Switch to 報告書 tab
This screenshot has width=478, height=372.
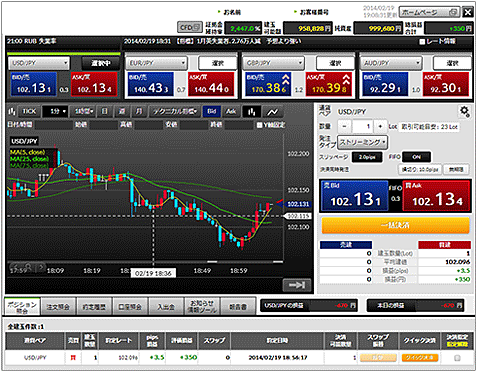click(238, 307)
